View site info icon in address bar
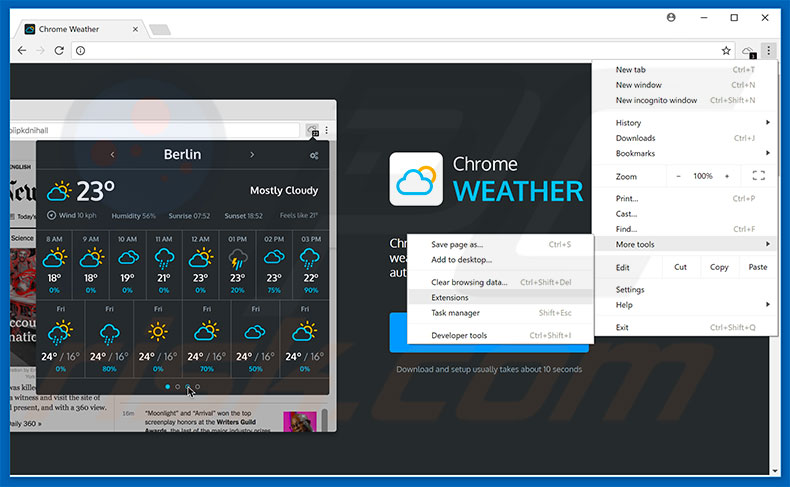Image resolution: width=790 pixels, height=487 pixels. (x=81, y=50)
